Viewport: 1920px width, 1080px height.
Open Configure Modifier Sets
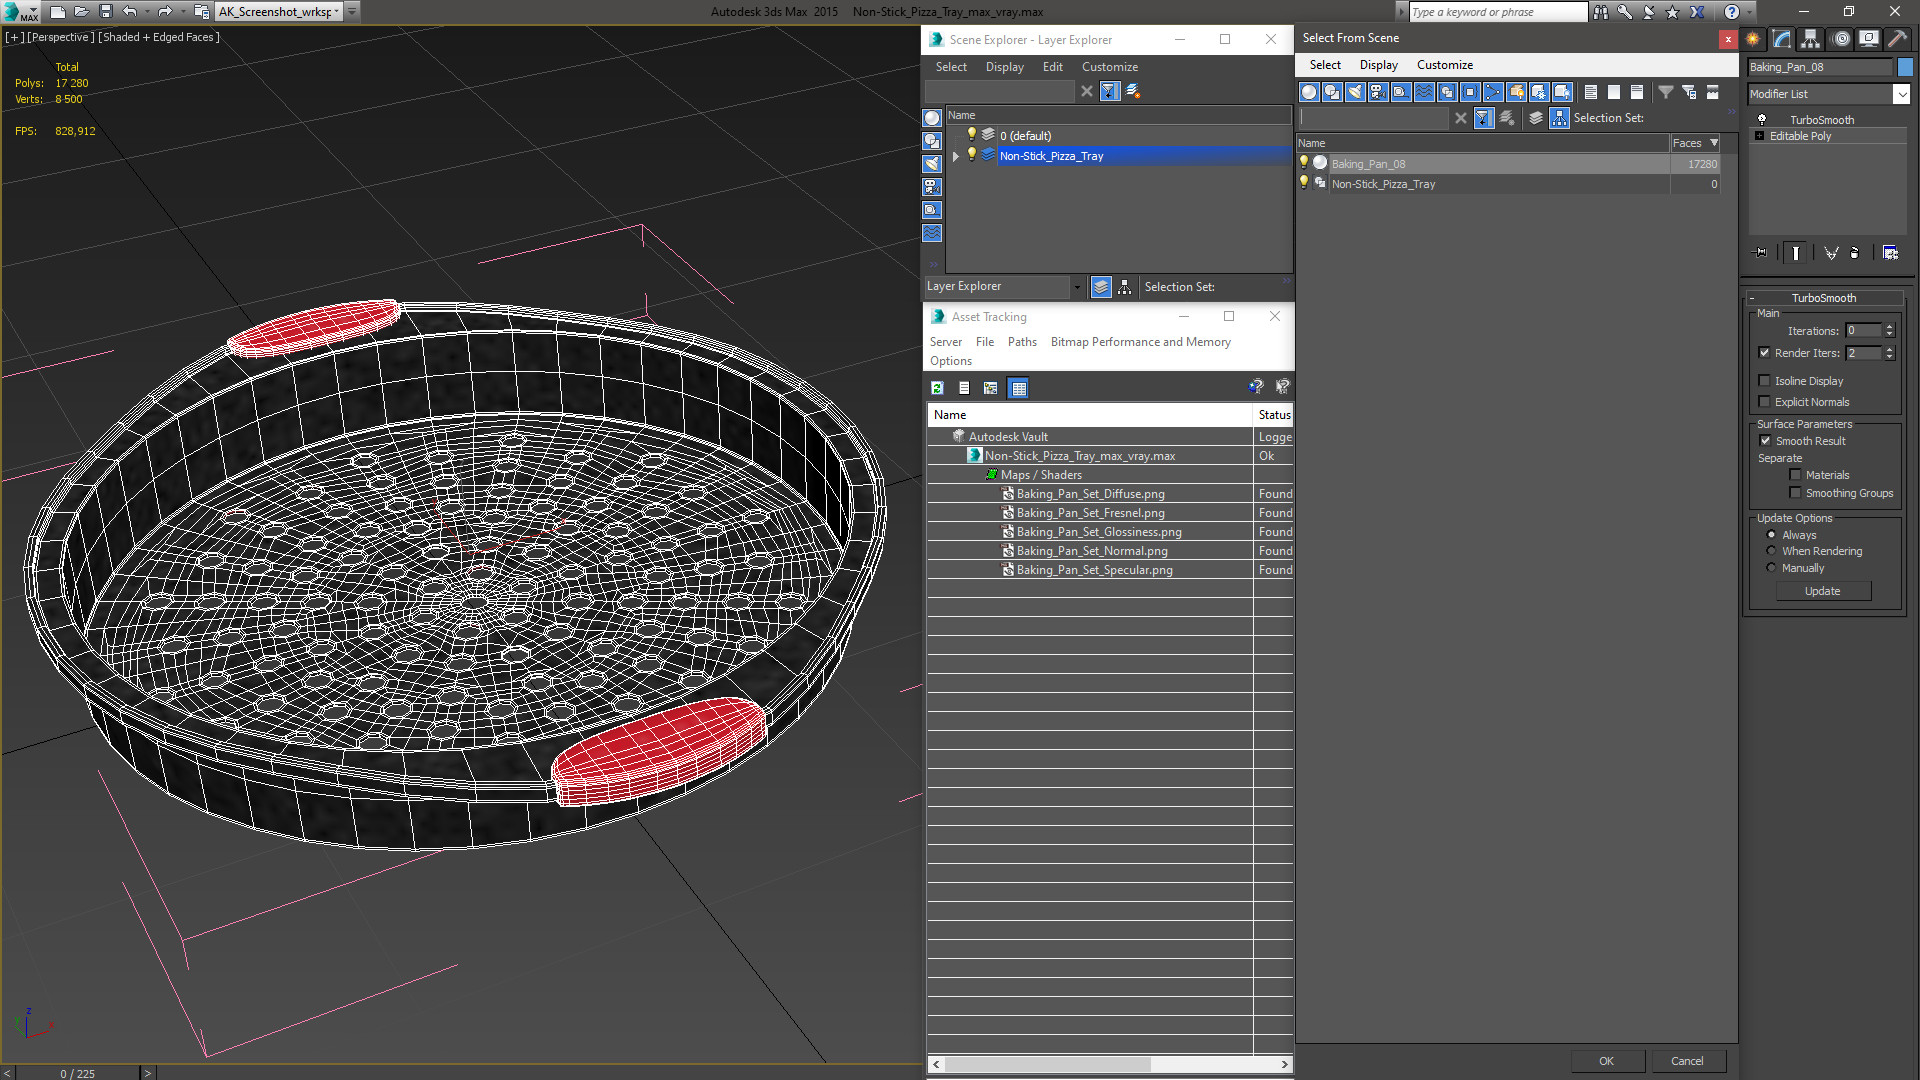pyautogui.click(x=1890, y=253)
